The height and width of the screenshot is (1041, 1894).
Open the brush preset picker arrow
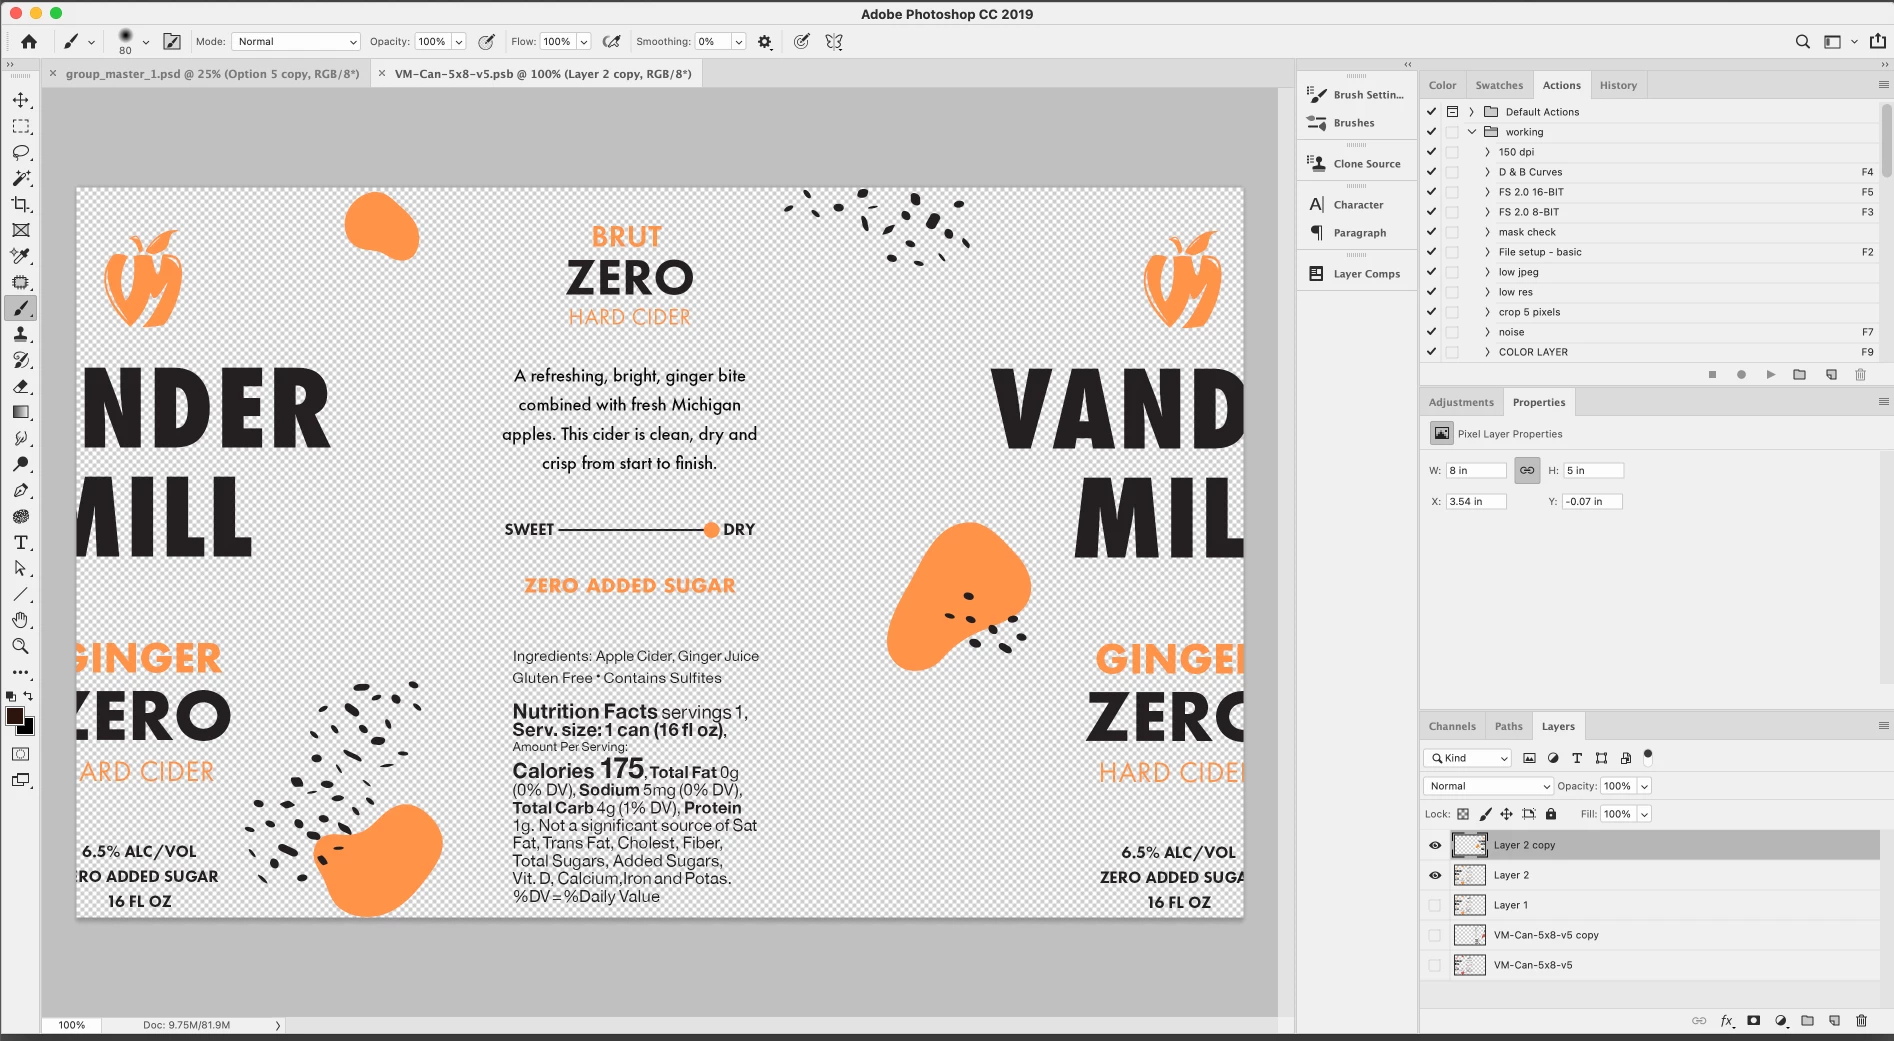146,42
